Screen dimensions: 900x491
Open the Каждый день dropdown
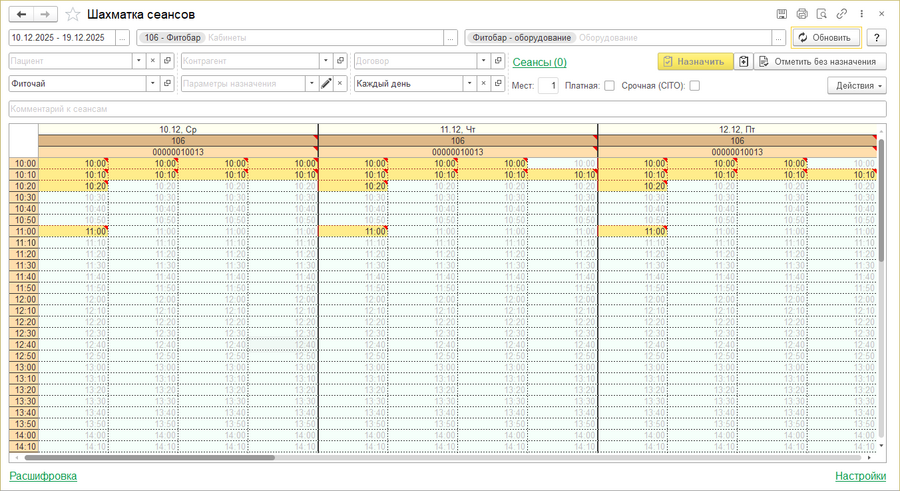[x=470, y=84]
